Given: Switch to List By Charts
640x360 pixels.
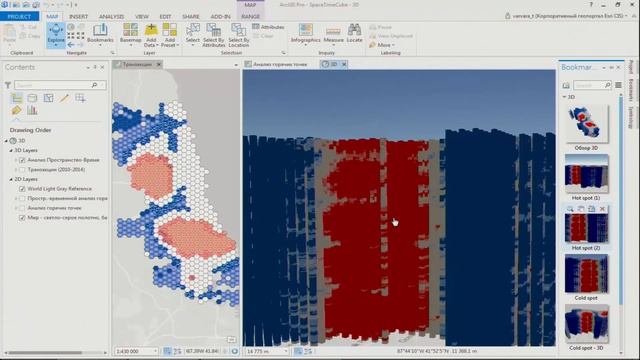Looking at the screenshot, I should tap(32, 110).
